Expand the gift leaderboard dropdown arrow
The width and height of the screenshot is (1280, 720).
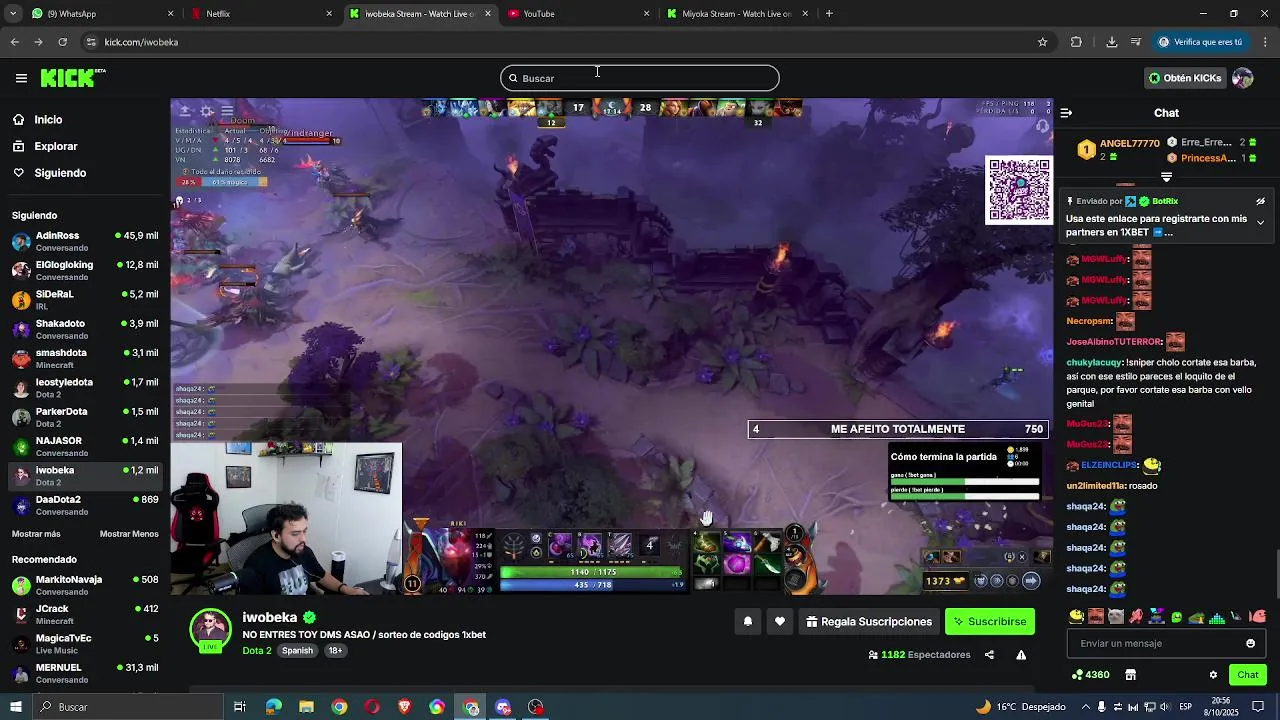coord(1166,177)
